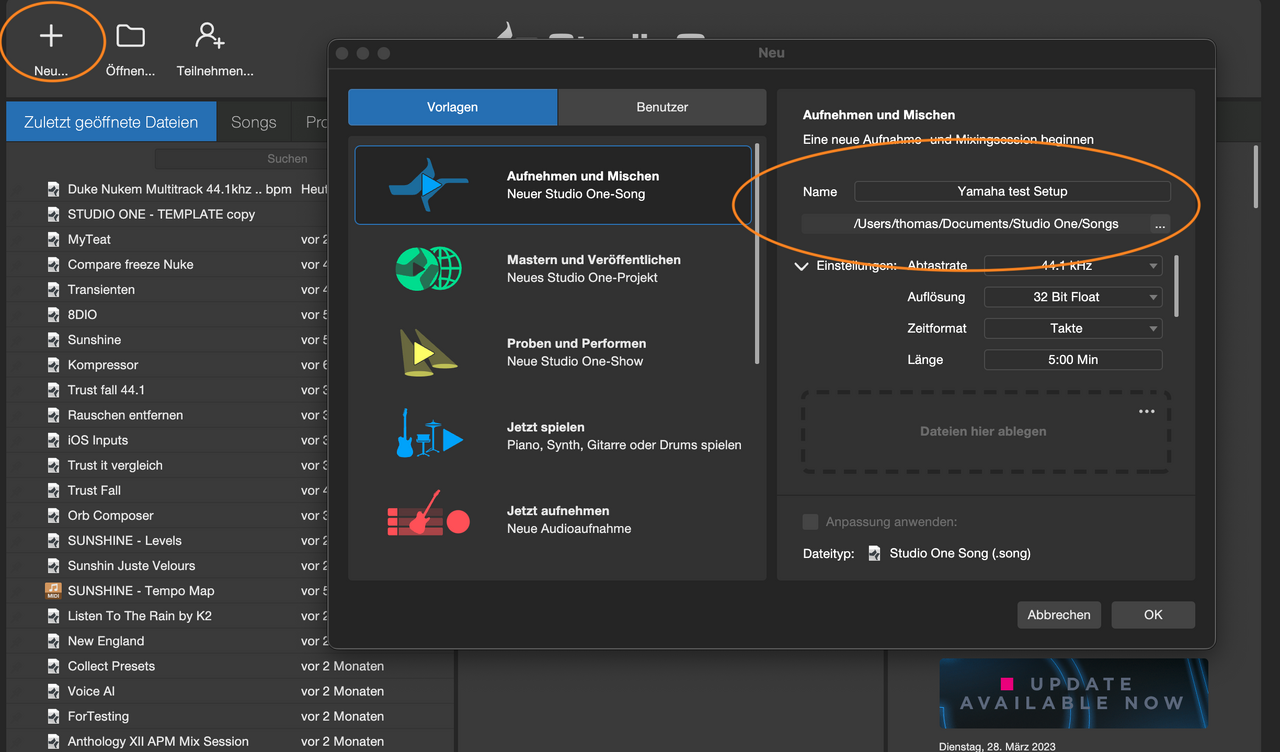Select Trust fall 44.1 in recent files
The height and width of the screenshot is (752, 1280).
[x=106, y=390]
